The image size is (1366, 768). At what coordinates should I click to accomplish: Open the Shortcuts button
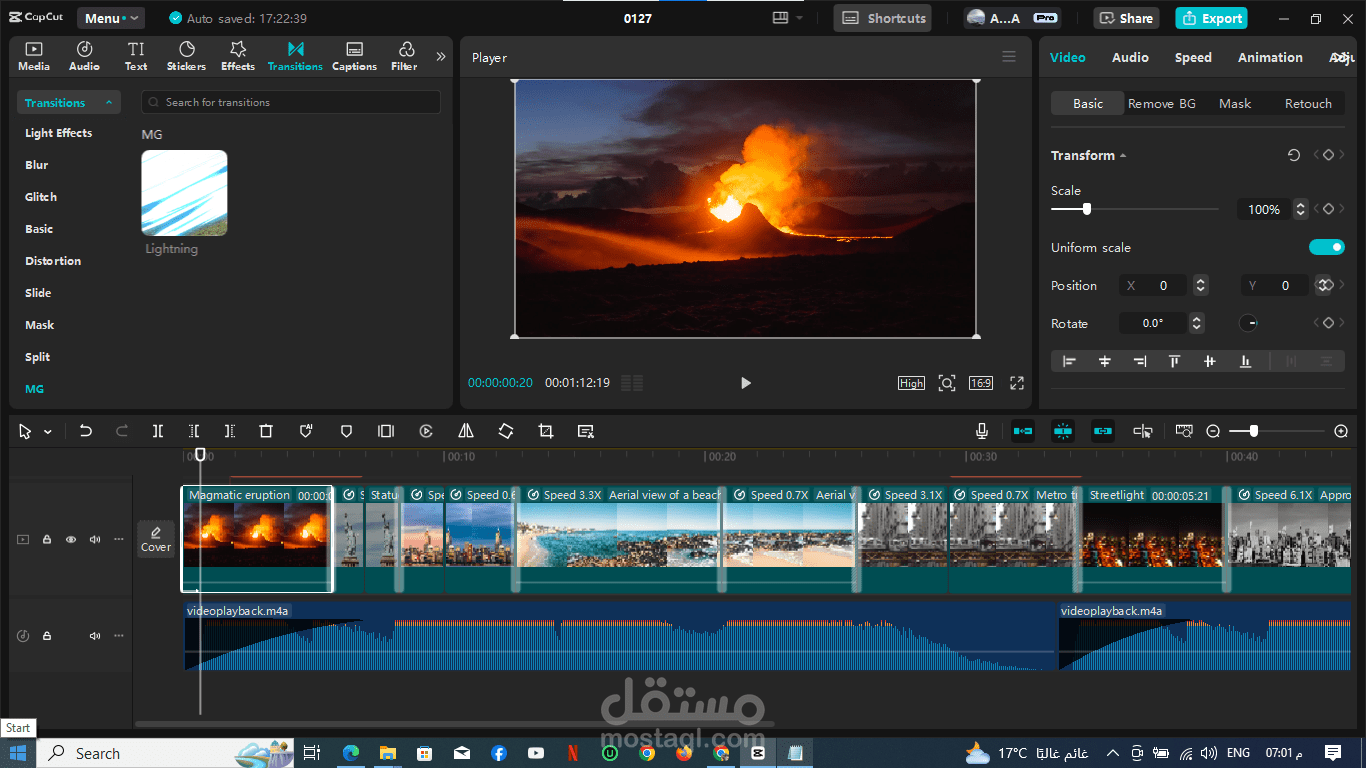882,18
